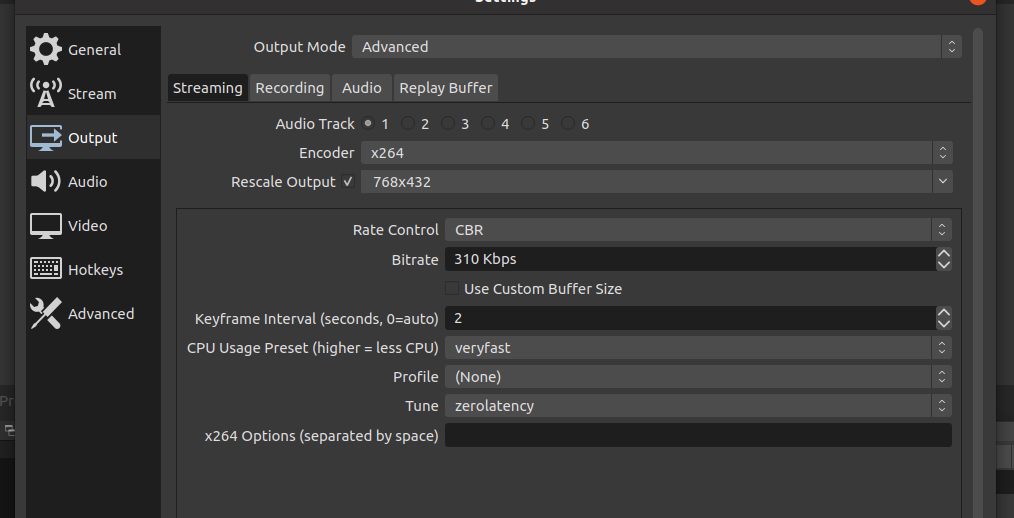Click the General label in sidebar

(x=94, y=50)
